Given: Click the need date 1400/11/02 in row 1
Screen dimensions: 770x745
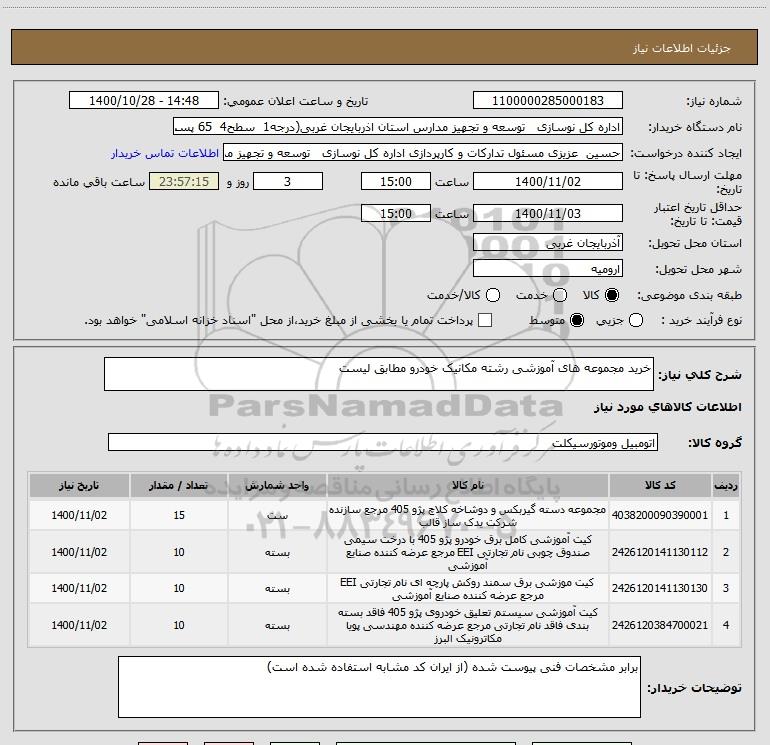Looking at the screenshot, I should 79,515.
